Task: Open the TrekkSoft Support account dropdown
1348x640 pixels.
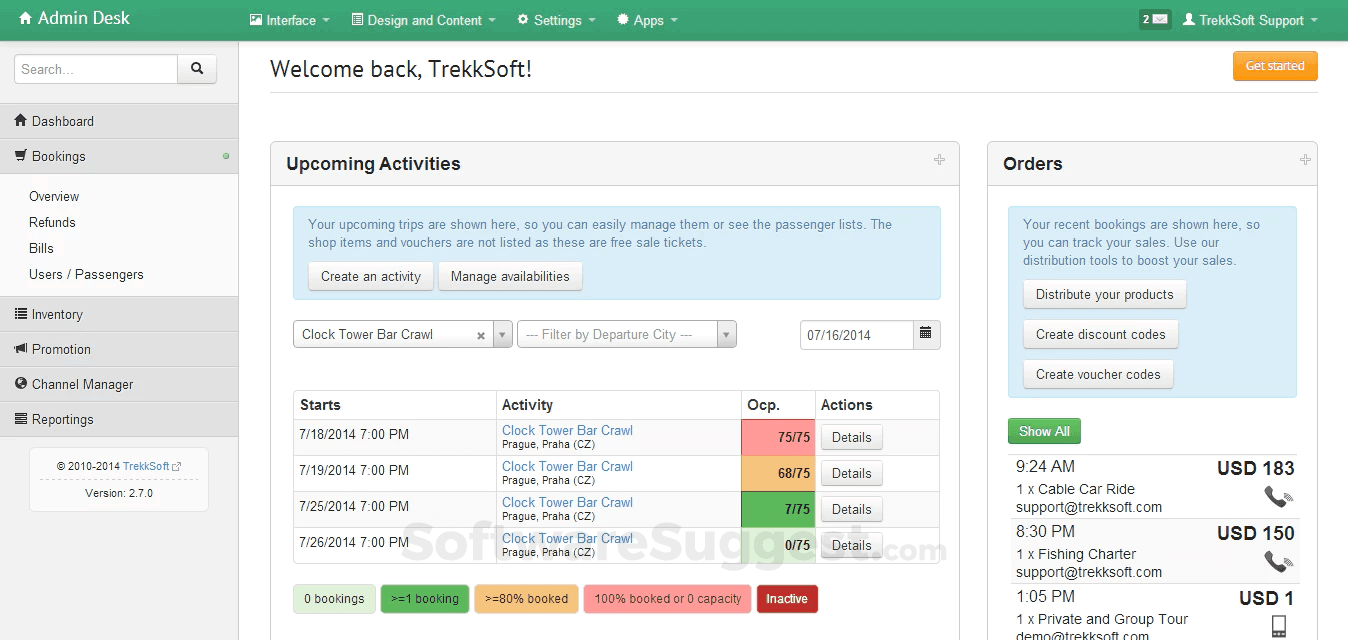Action: (1249, 18)
